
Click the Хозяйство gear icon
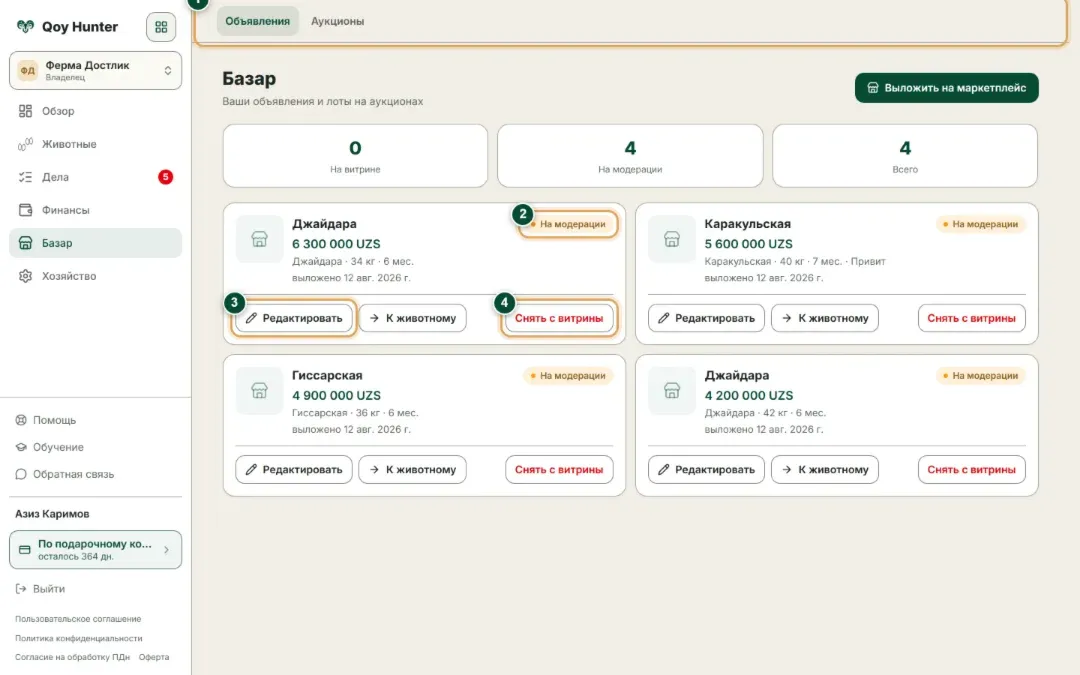tap(25, 276)
